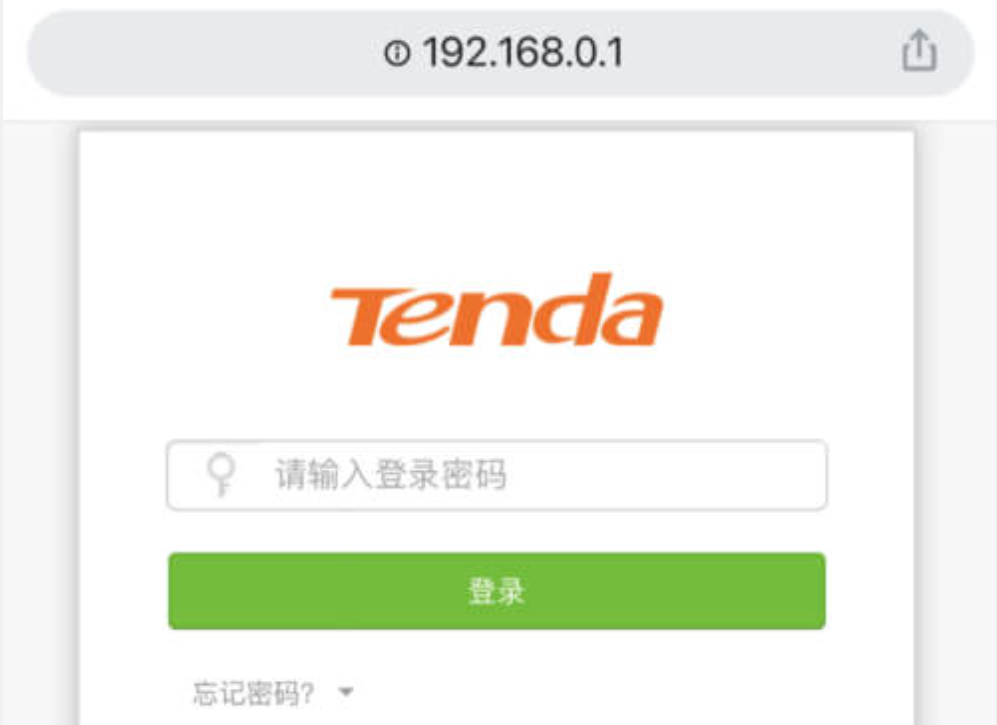Show forgot password help via triangle arrow
Image resolution: width=997 pixels, height=725 pixels.
pos(346,691)
